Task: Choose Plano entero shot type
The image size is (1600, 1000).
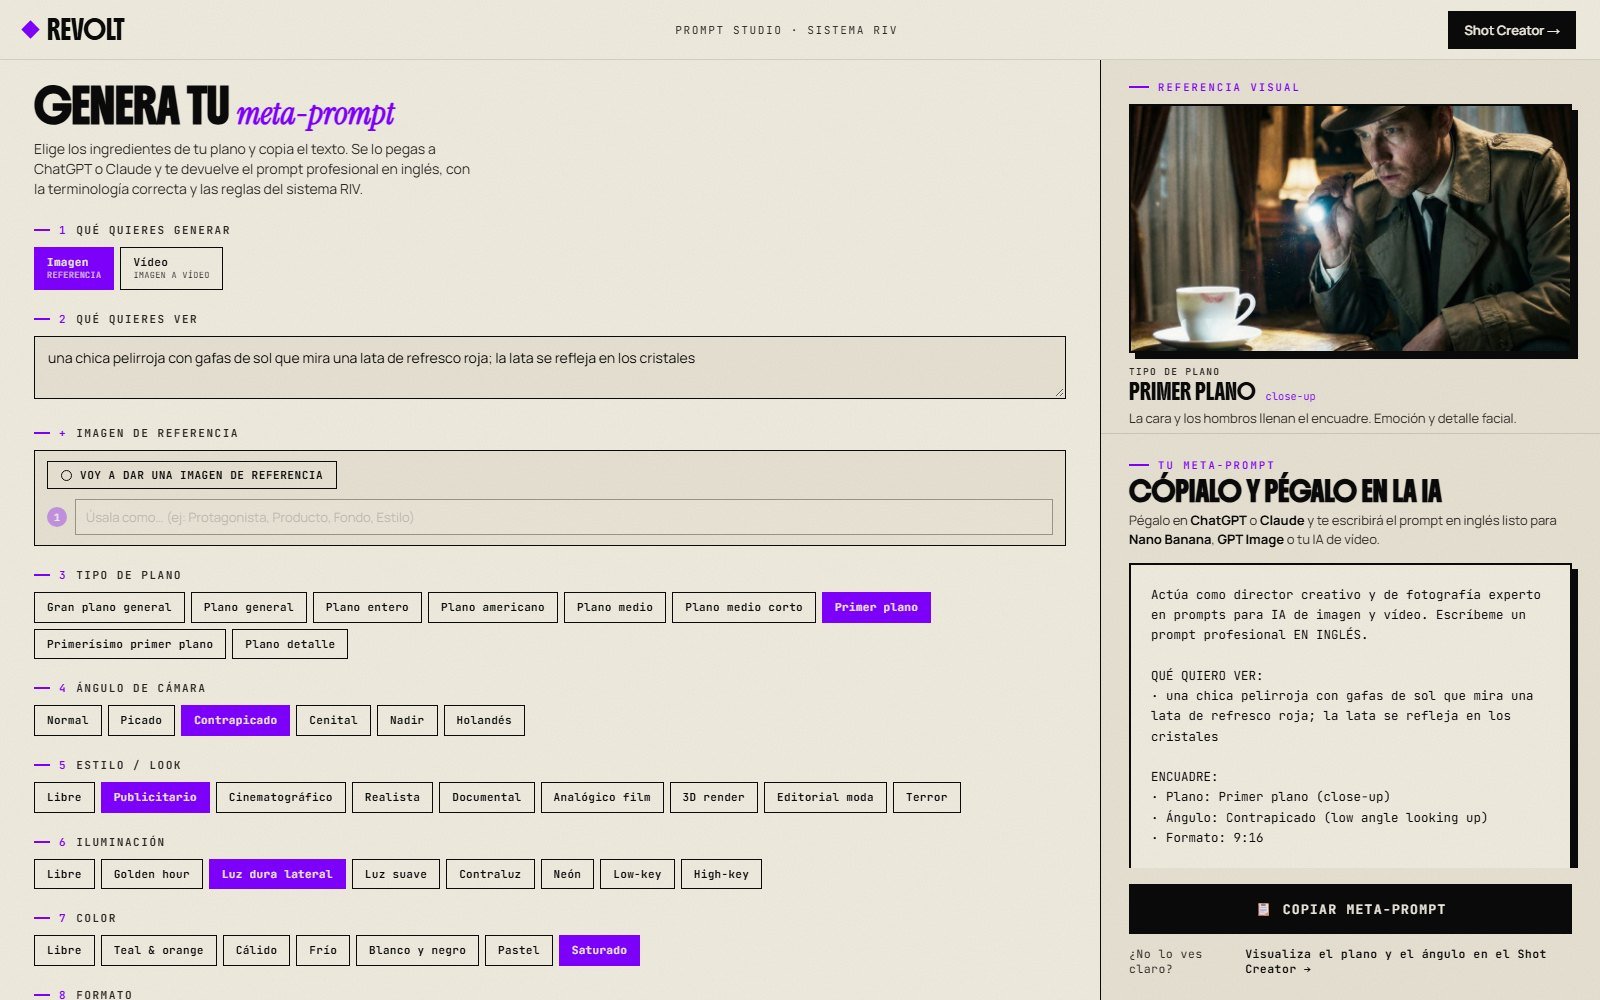Action: (367, 607)
